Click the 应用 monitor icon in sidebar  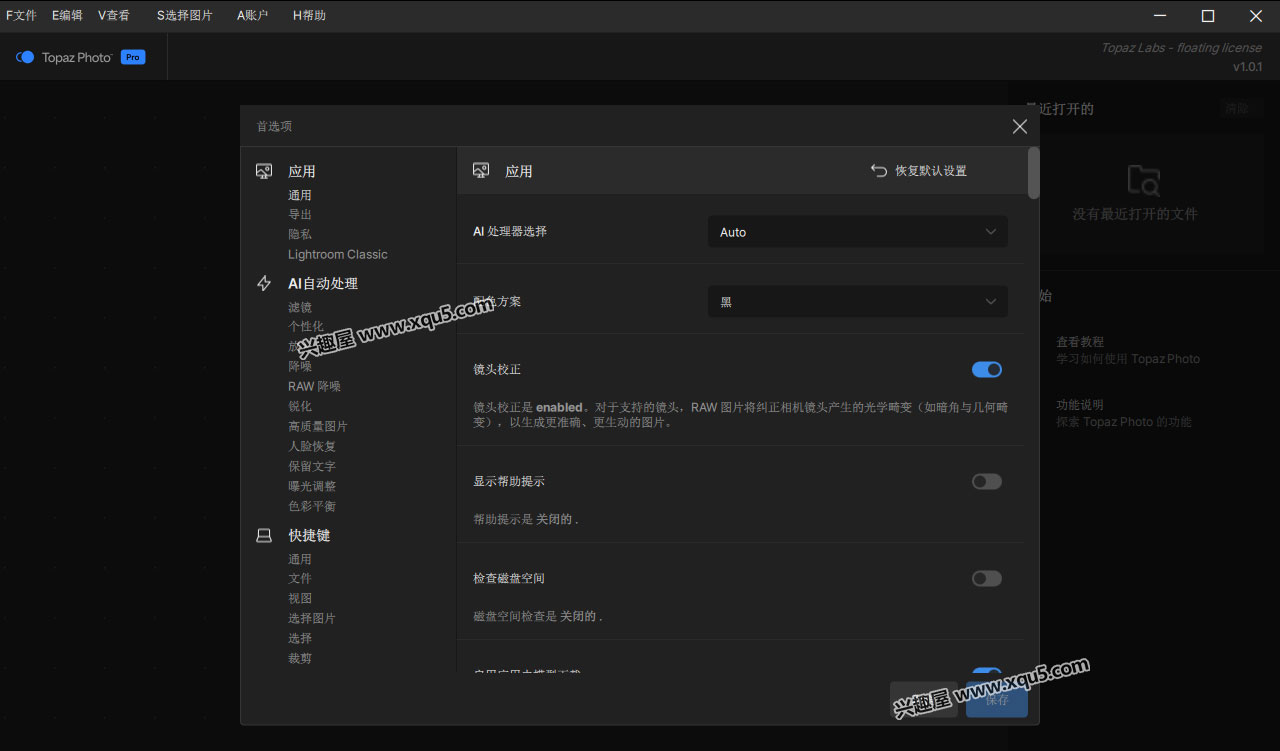(264, 171)
